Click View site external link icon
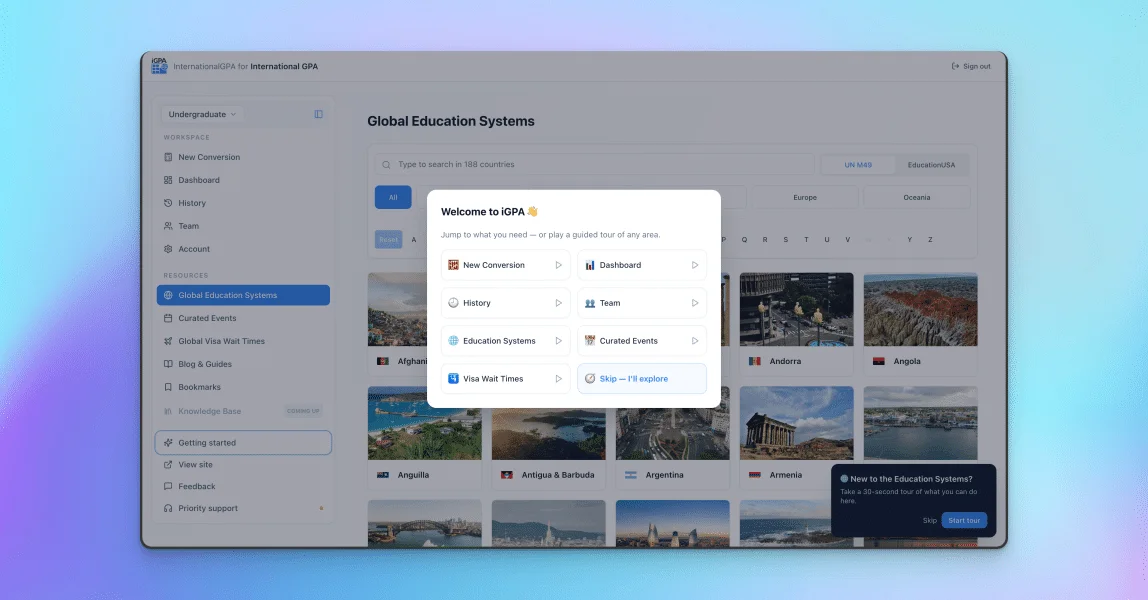Screen dimensions: 1148x600 pyautogui.click(x=168, y=465)
